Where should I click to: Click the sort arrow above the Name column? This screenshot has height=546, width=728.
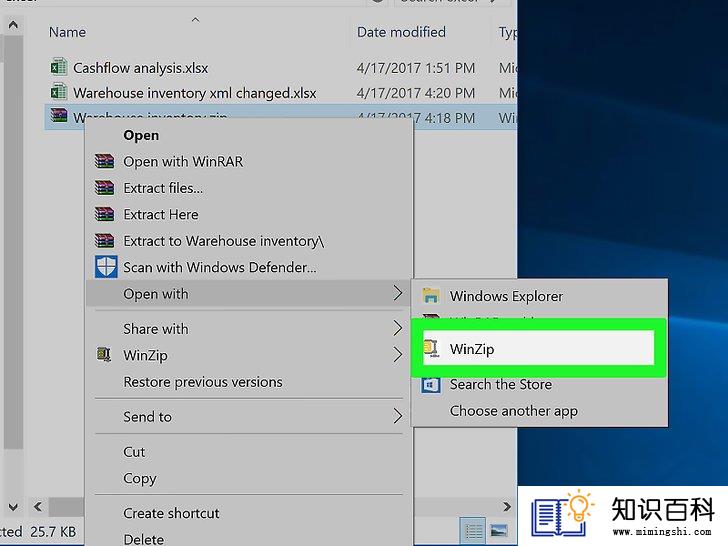[x=195, y=20]
